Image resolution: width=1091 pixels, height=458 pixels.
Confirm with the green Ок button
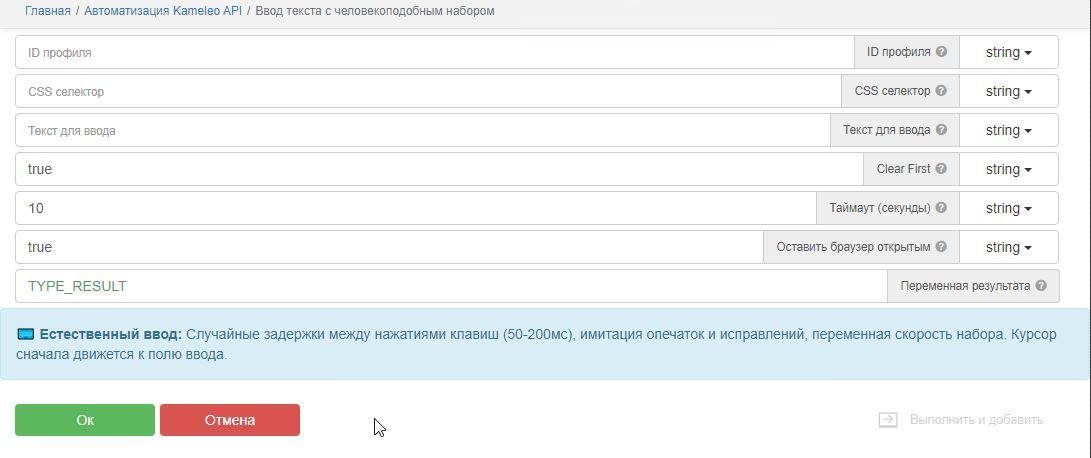click(x=85, y=420)
